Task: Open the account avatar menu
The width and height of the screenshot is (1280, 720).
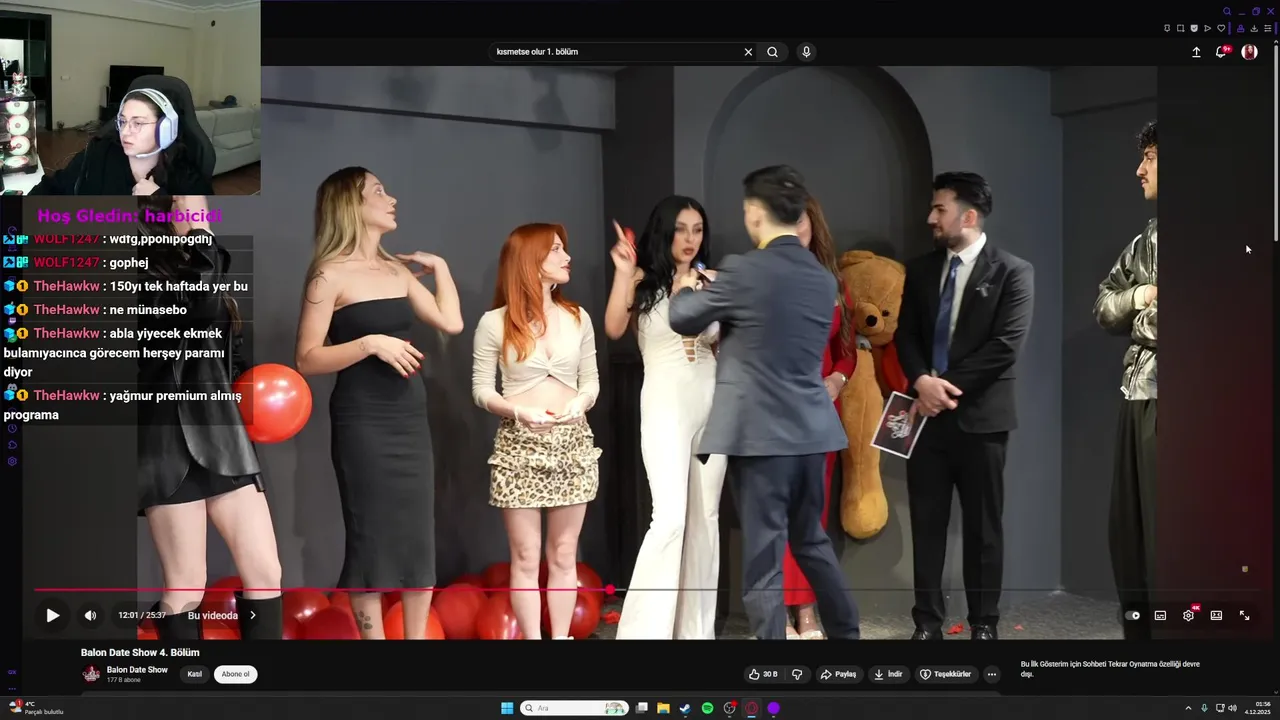Action: pyautogui.click(x=1249, y=52)
